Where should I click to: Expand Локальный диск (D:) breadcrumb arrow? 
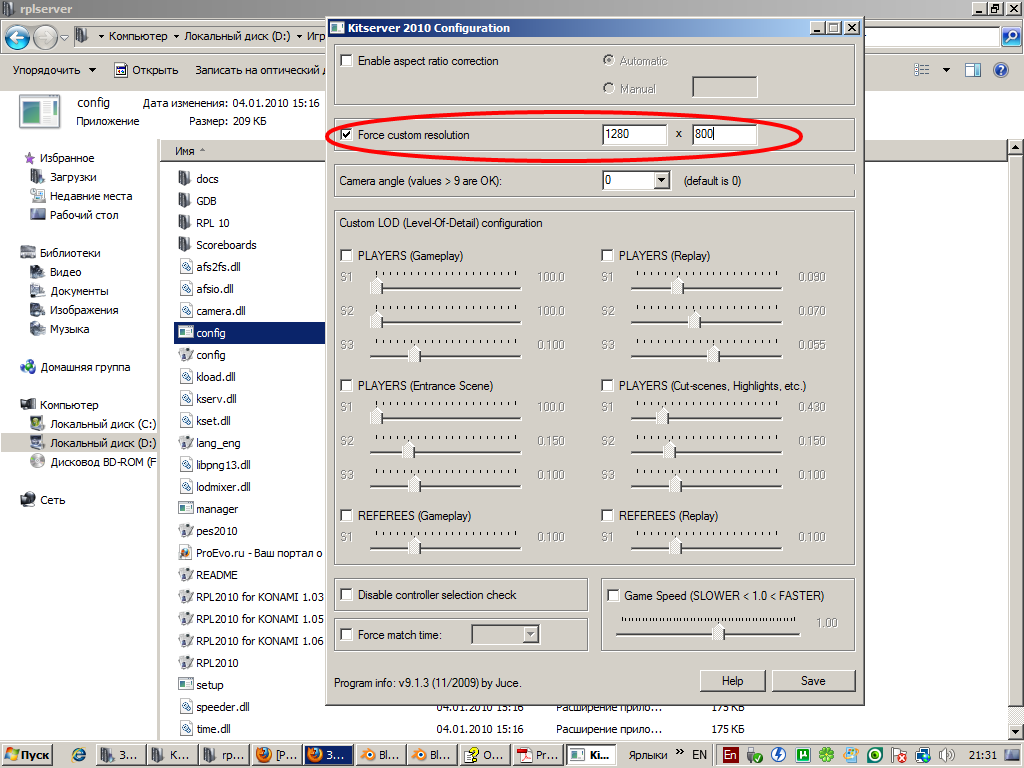pos(299,37)
